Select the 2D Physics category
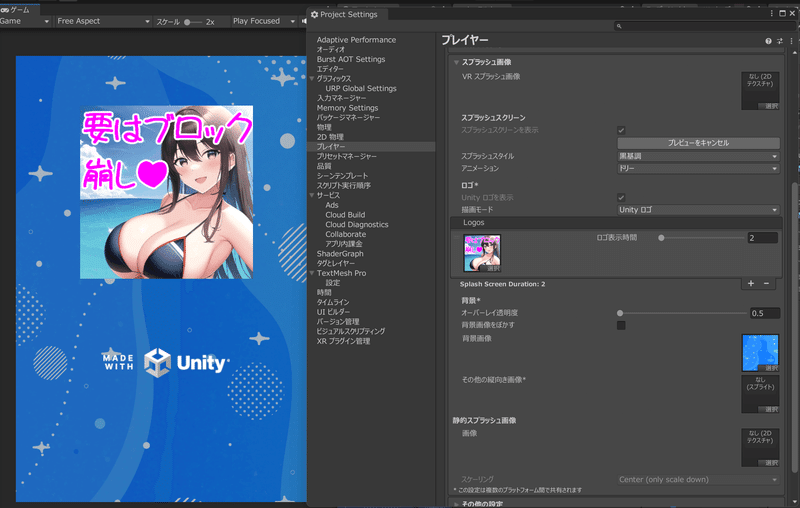Viewport: 800px width, 508px height. 330,137
